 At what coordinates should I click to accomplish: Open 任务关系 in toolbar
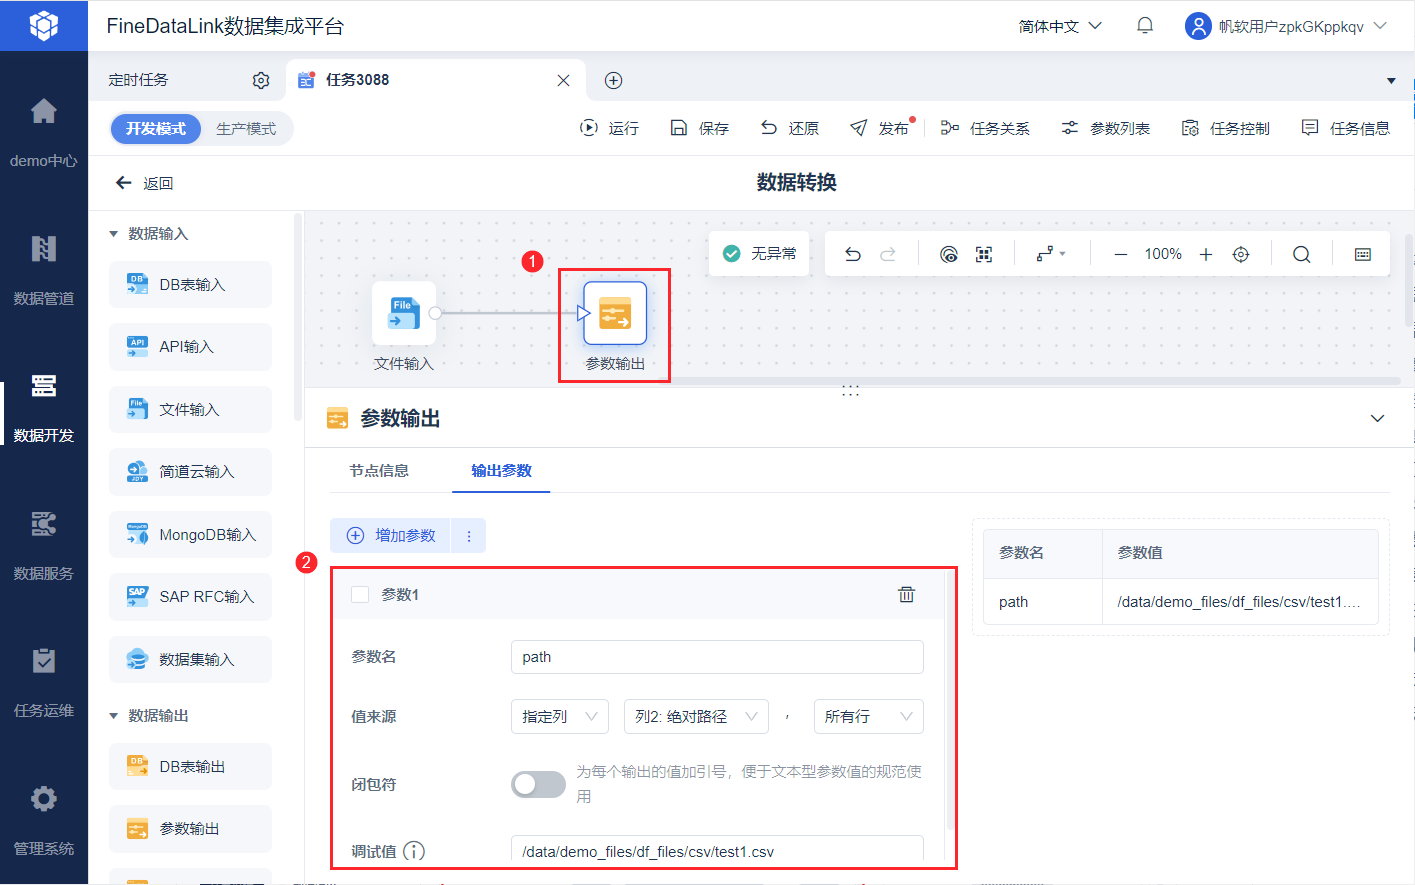tap(985, 128)
